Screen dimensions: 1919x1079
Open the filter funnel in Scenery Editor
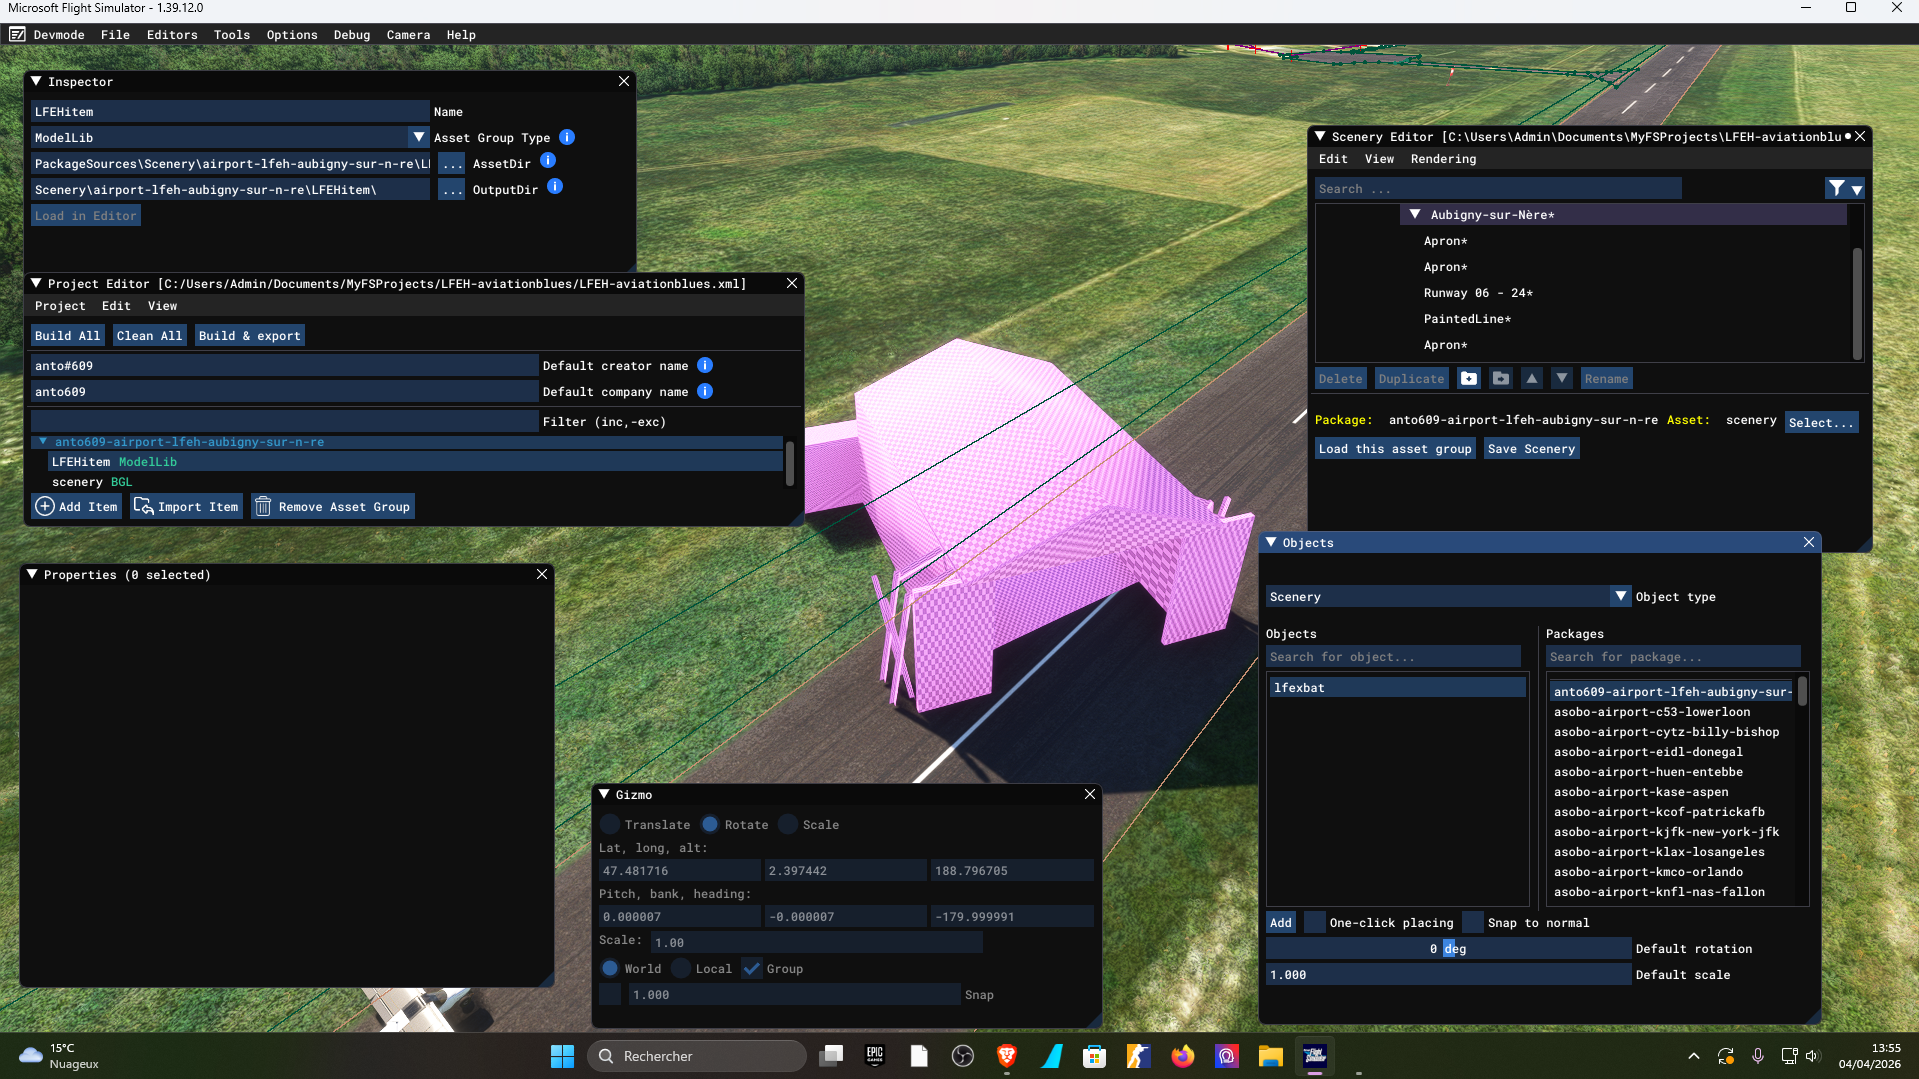pos(1837,188)
